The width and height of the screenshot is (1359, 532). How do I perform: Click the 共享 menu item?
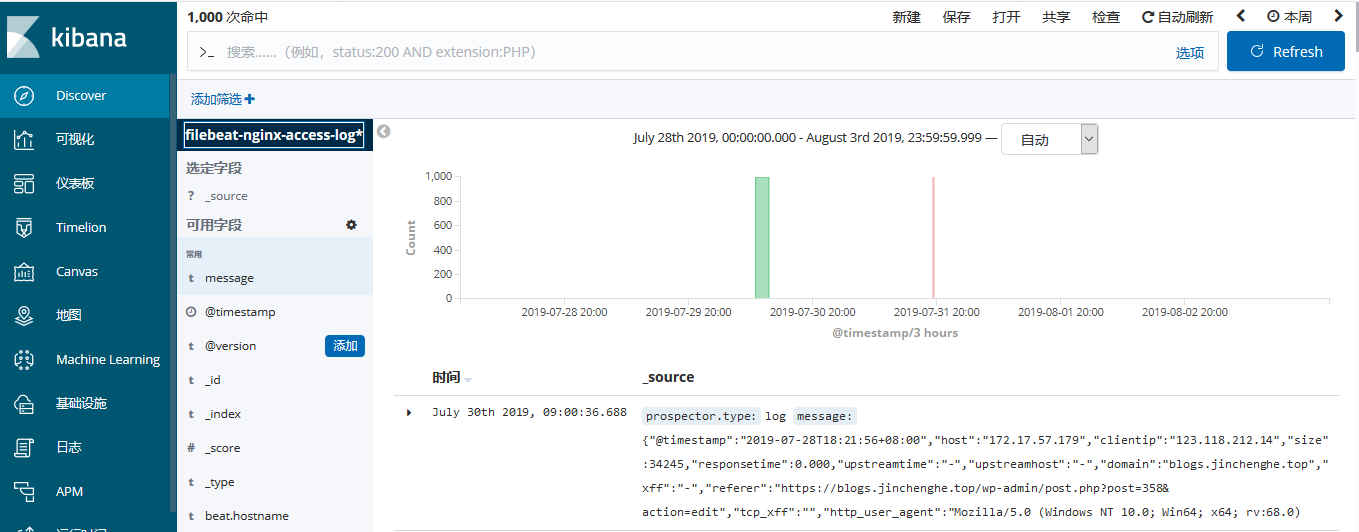[1056, 17]
